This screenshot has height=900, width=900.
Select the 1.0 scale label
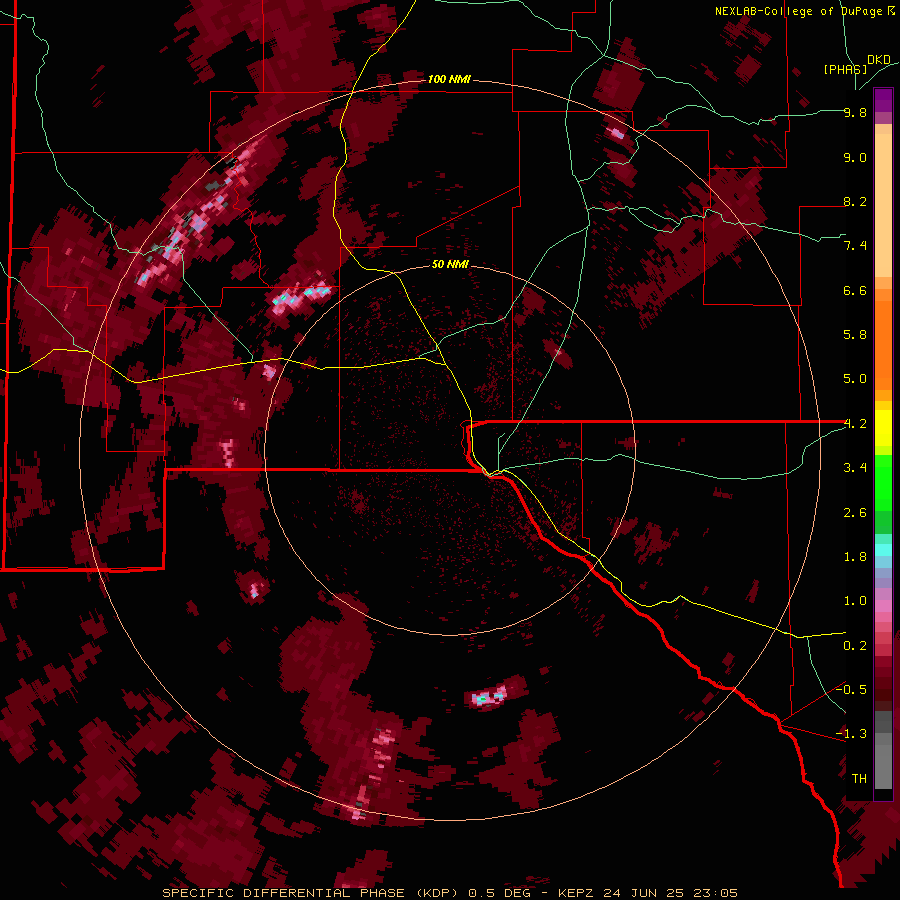[855, 601]
